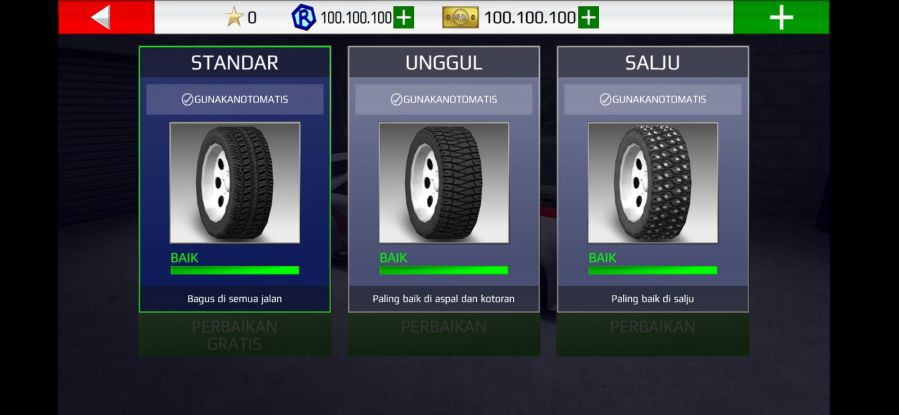Viewport: 899px width, 415px height.
Task: Choose the STANDAR tire header
Action: [x=235, y=62]
